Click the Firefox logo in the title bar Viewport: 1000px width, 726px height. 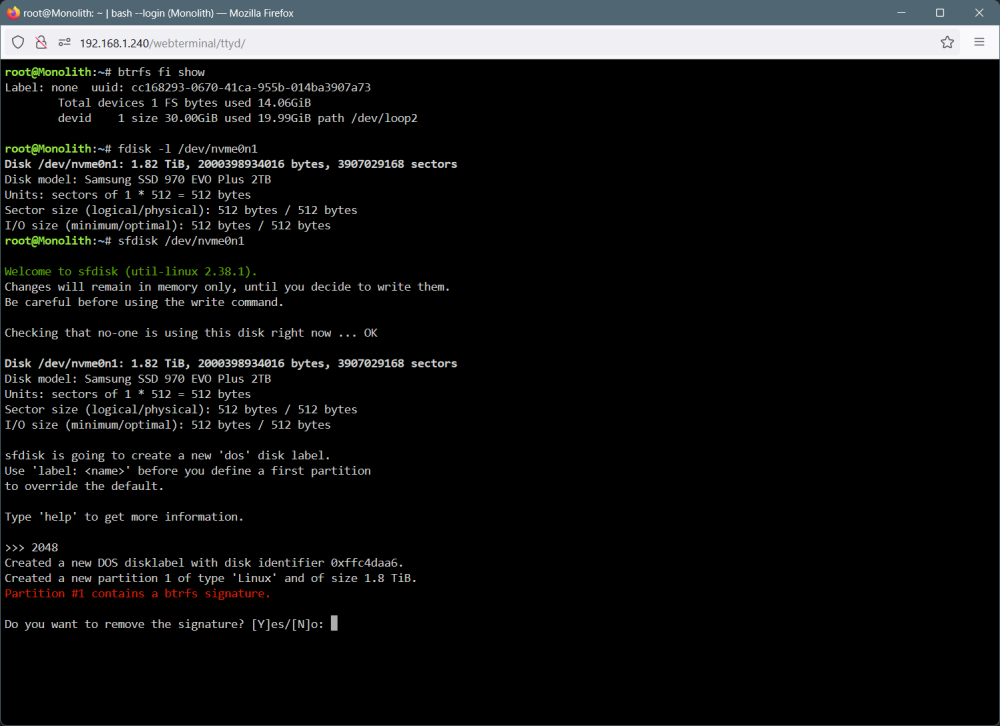pyautogui.click(x=13, y=12)
